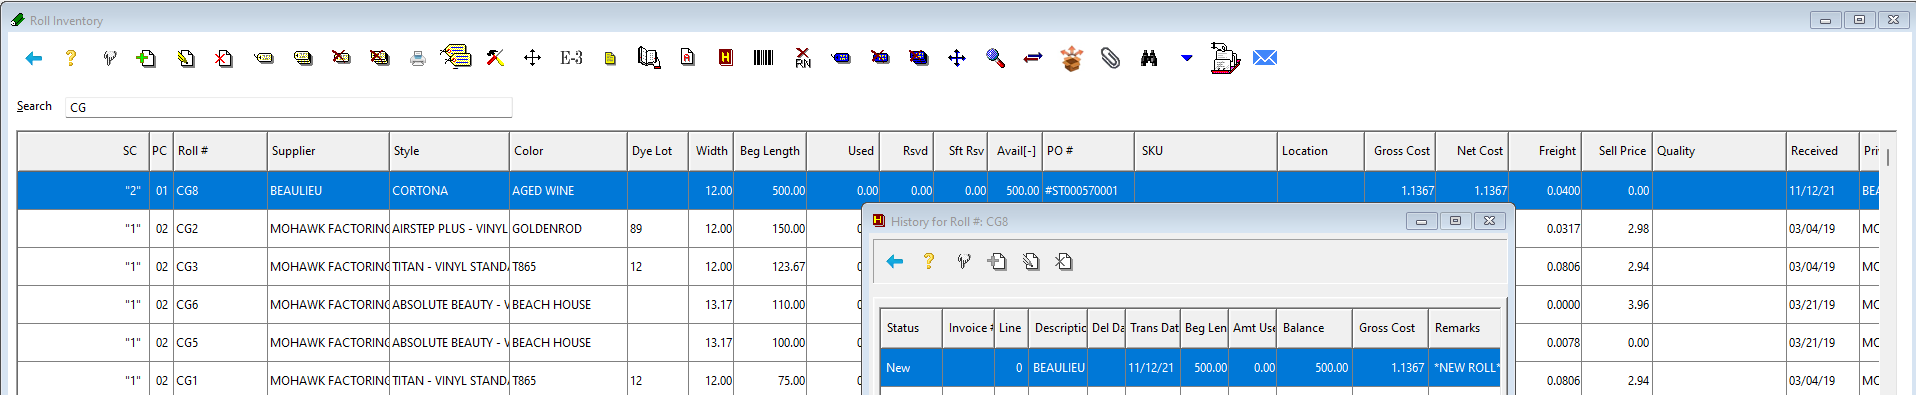Click the Remarks header in History window
This screenshot has height=395, width=1916.
click(1464, 328)
